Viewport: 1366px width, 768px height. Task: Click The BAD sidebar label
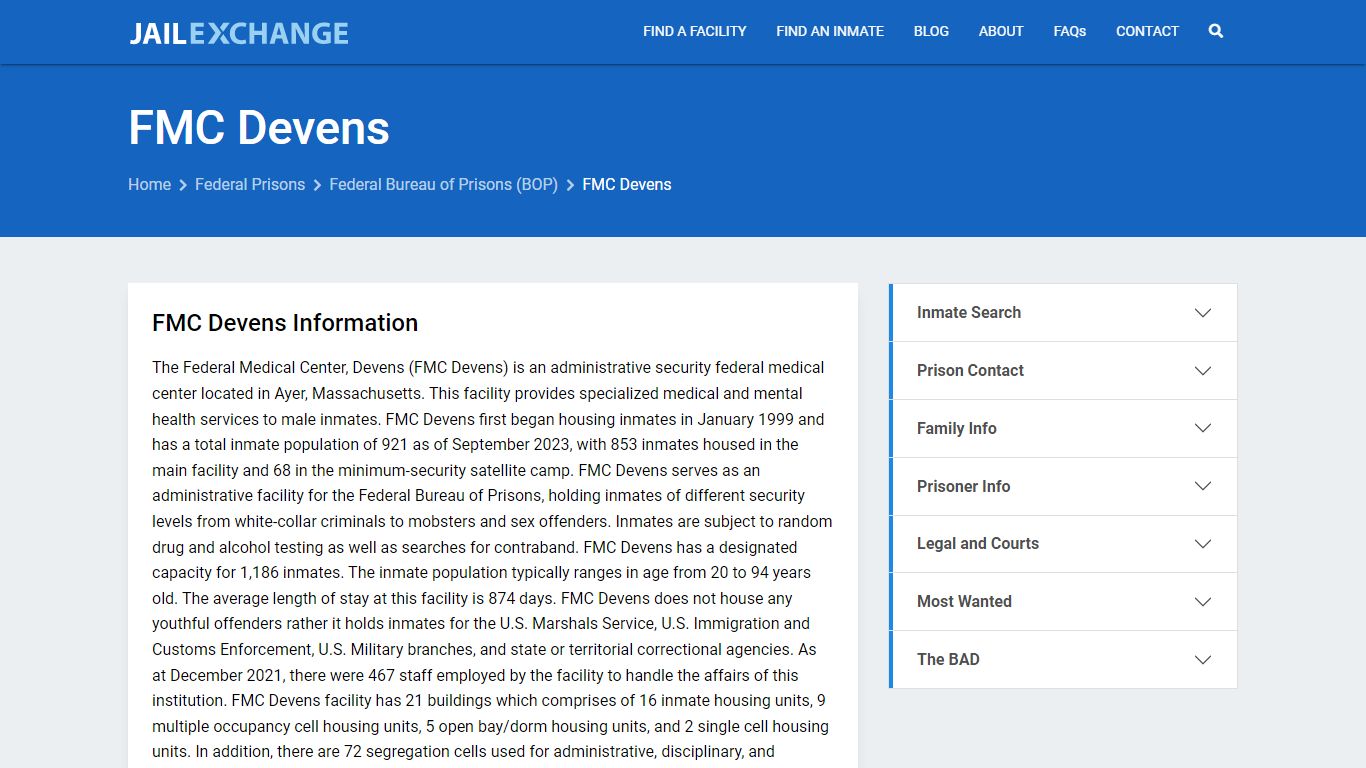[x=948, y=659]
